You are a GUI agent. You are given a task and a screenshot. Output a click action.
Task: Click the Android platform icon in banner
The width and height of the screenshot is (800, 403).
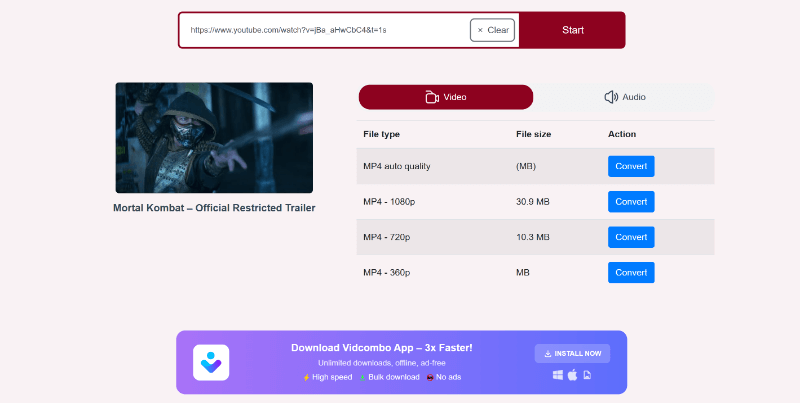tap(587, 375)
